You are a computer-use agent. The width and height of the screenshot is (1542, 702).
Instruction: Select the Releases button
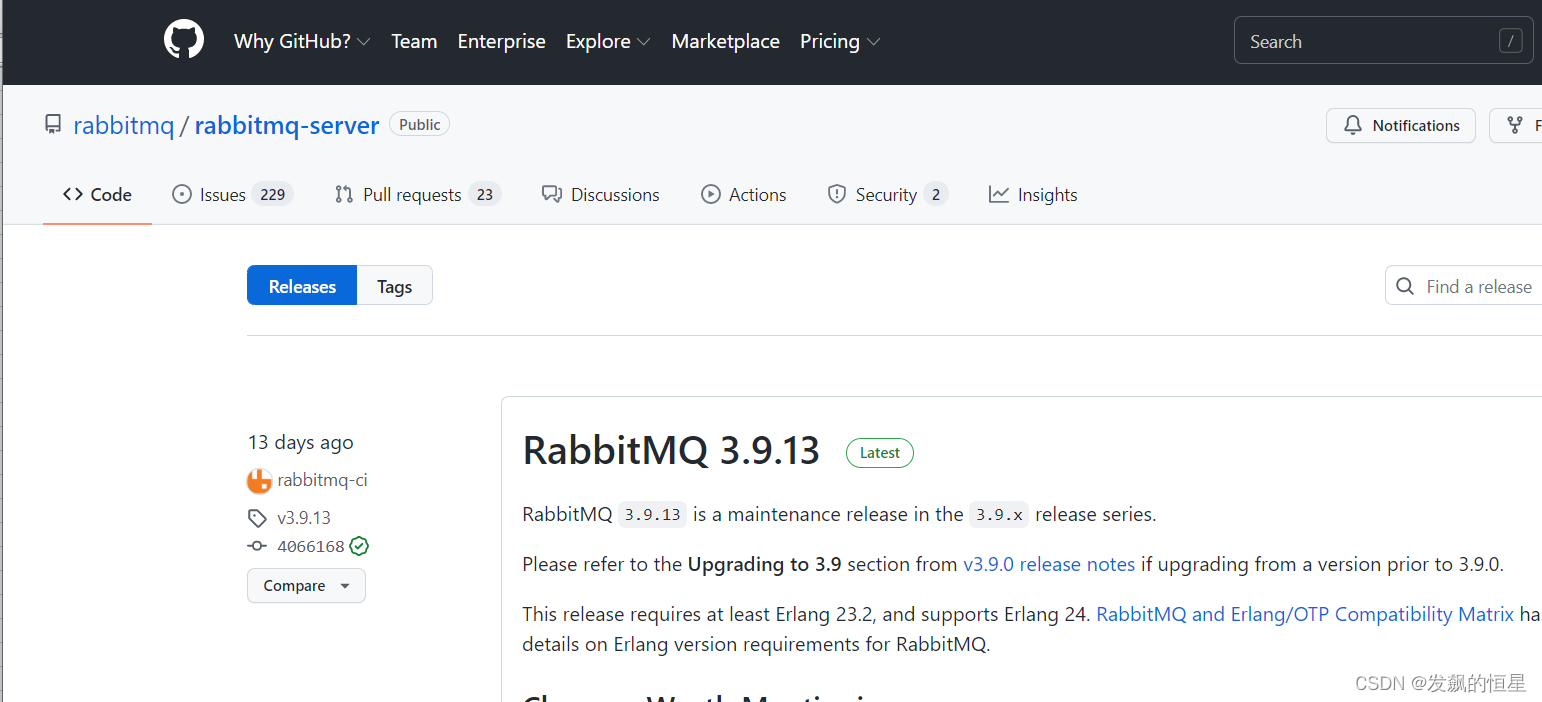302,286
